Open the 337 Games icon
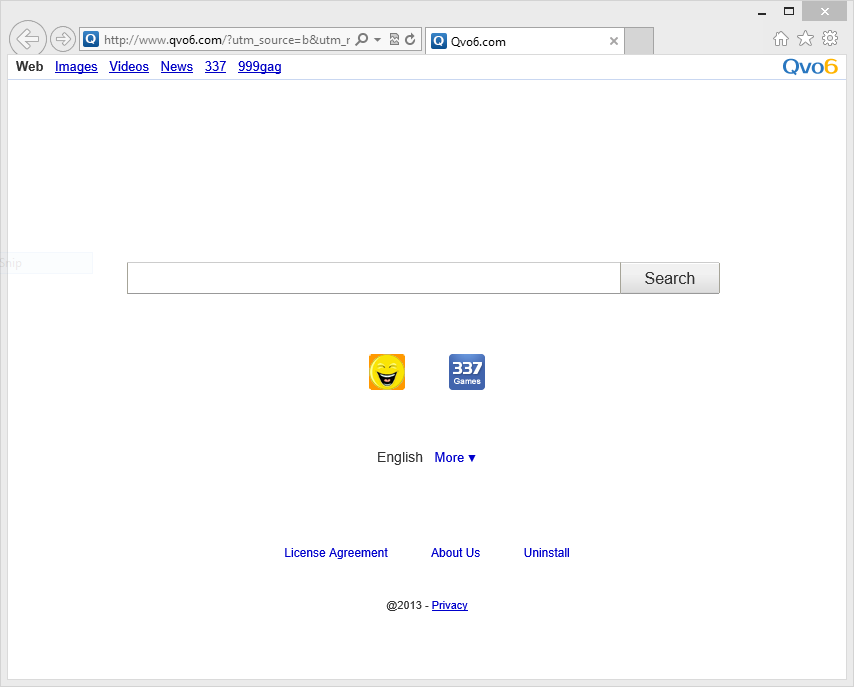The width and height of the screenshot is (854, 687). pyautogui.click(x=467, y=372)
